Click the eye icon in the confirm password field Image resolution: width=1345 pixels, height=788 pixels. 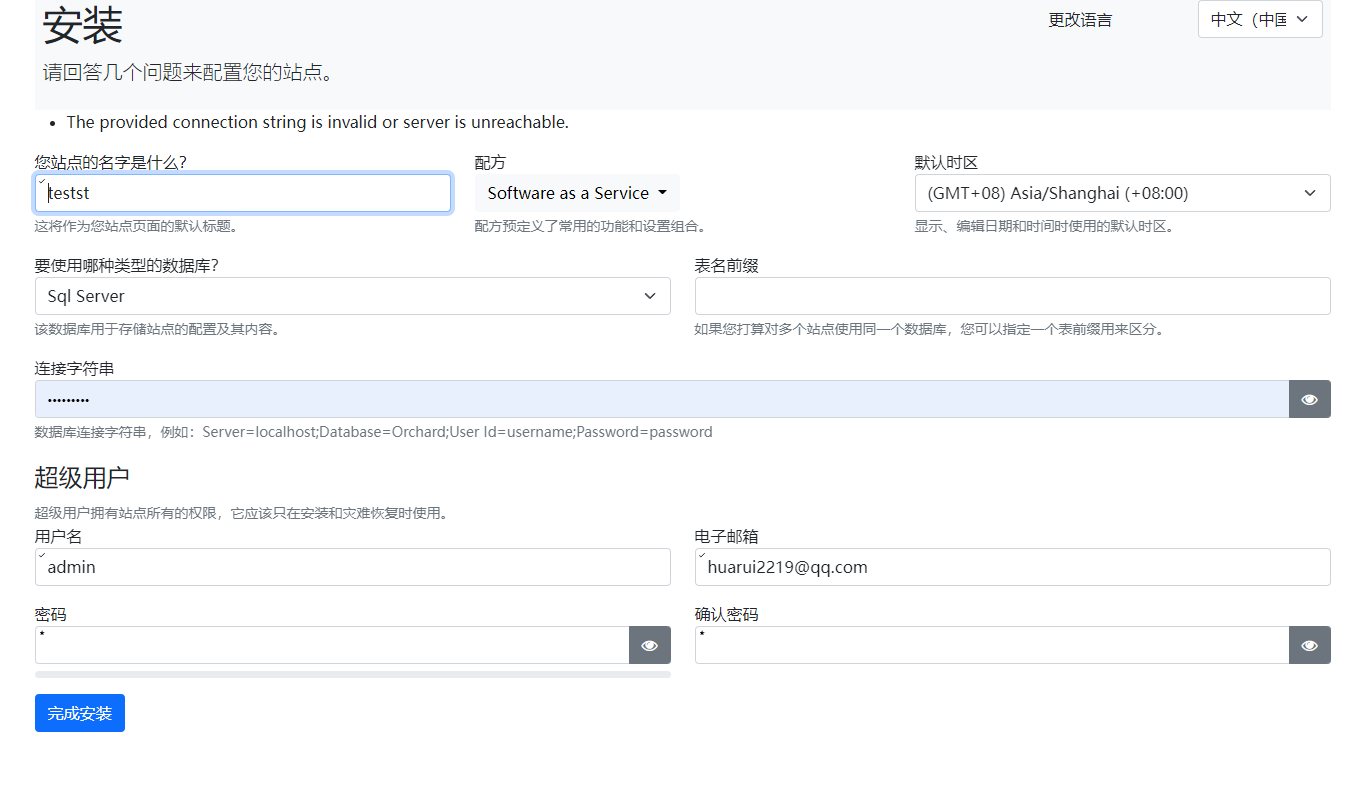1309,645
